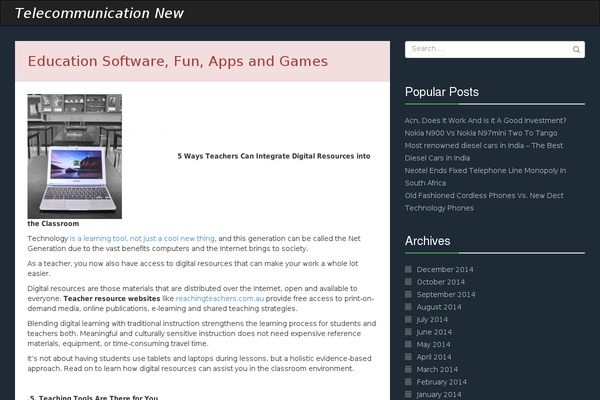
Task: Click calendar icon beside December 2014
Action: [408, 269]
